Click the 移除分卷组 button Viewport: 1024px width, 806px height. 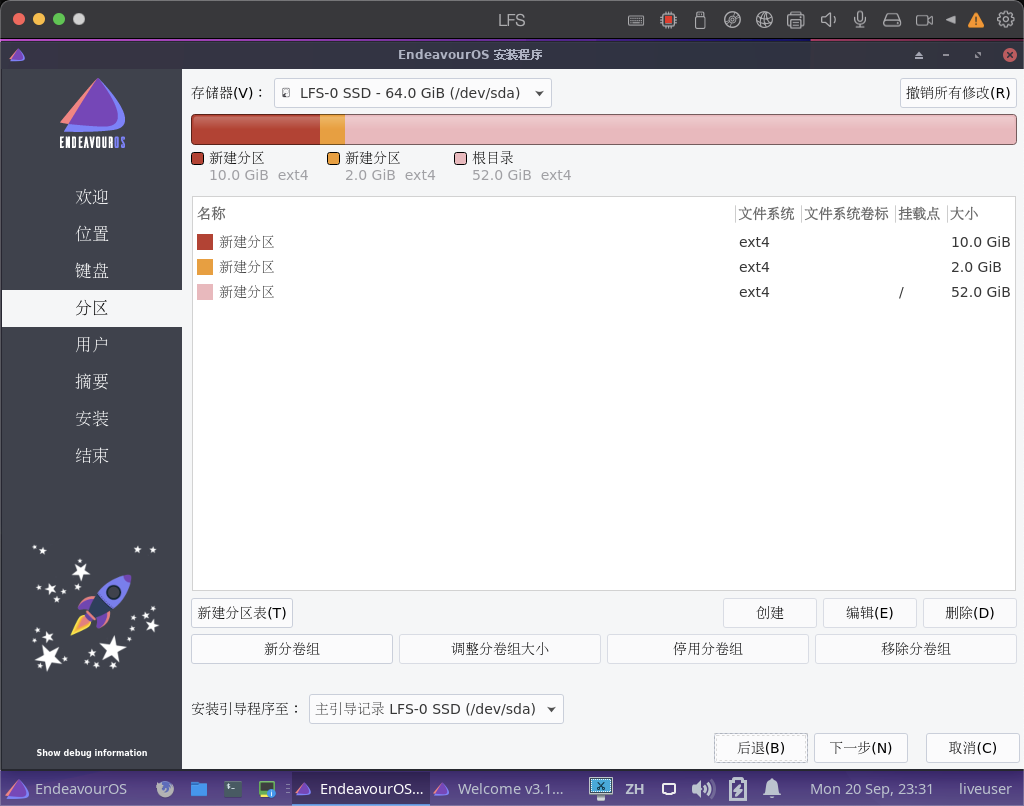pyautogui.click(x=916, y=649)
